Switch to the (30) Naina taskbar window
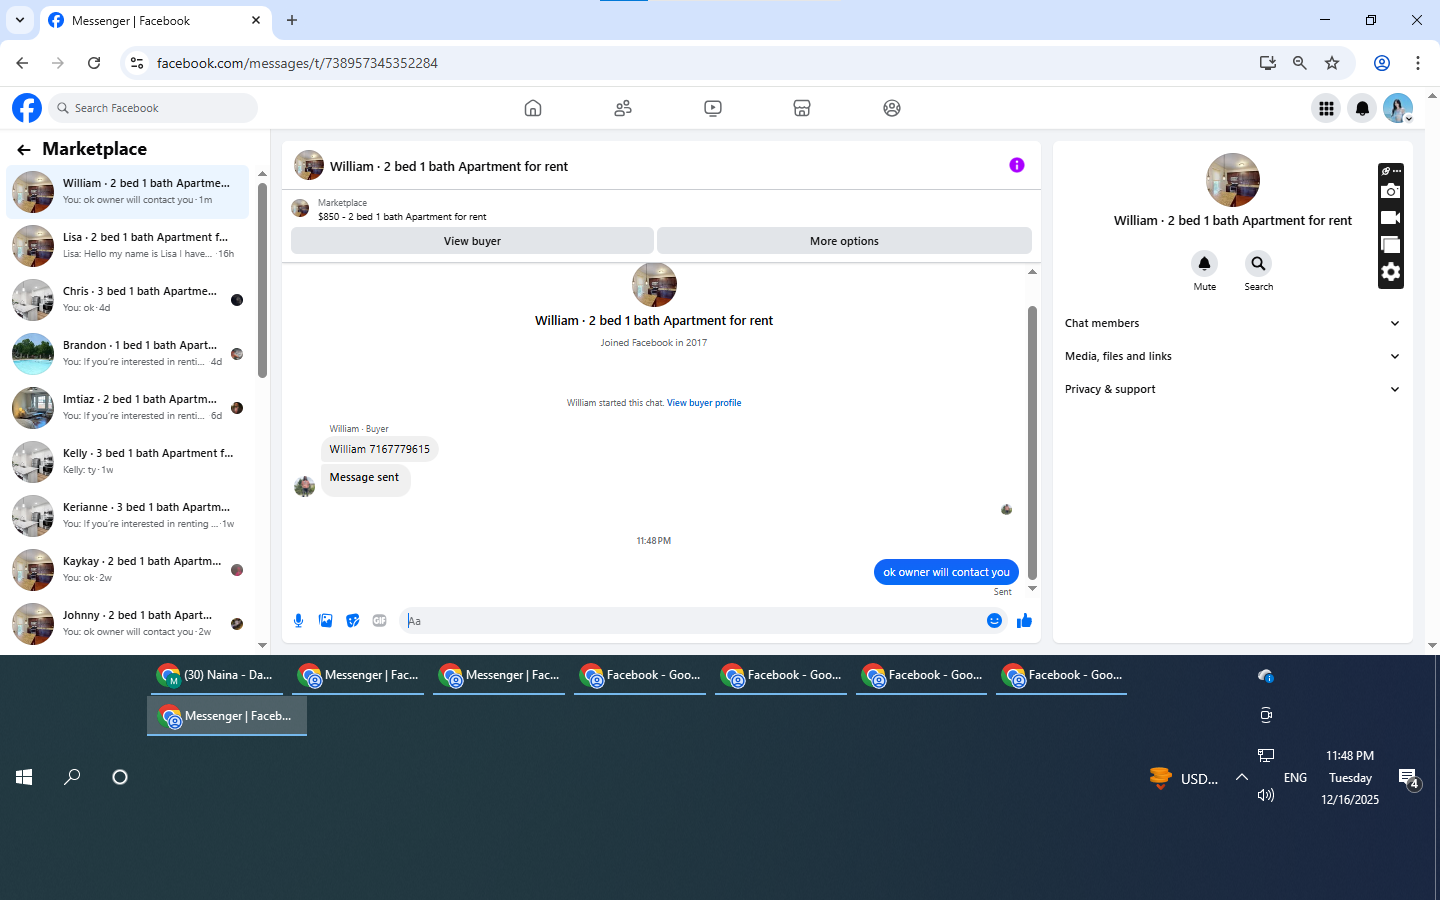This screenshot has height=900, width=1440. 215,676
